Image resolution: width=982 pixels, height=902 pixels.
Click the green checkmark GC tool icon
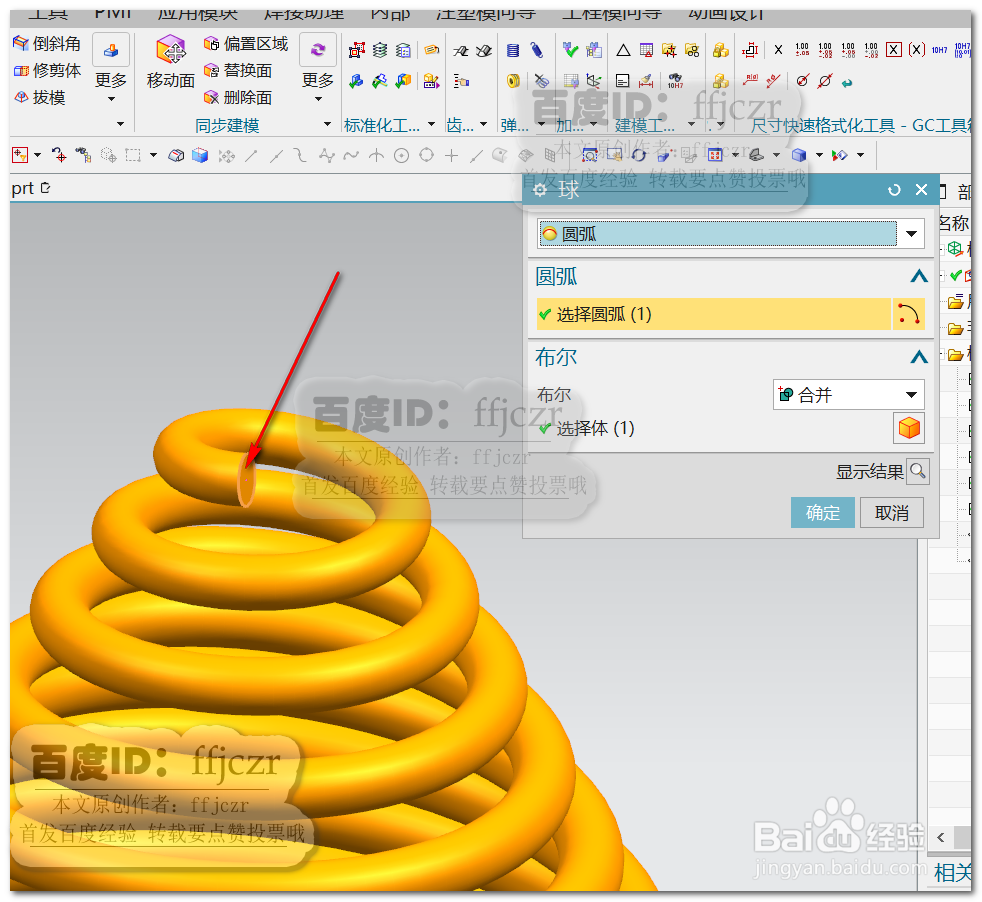[570, 50]
